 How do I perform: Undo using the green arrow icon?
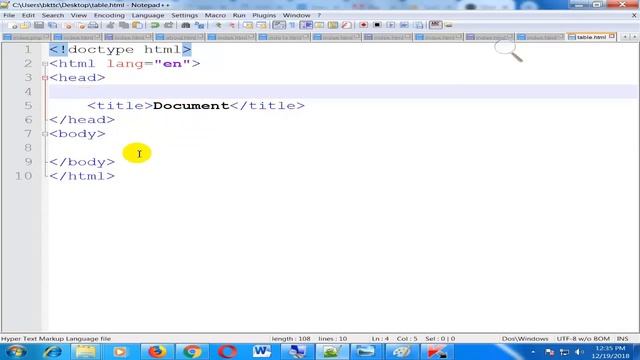point(155,25)
